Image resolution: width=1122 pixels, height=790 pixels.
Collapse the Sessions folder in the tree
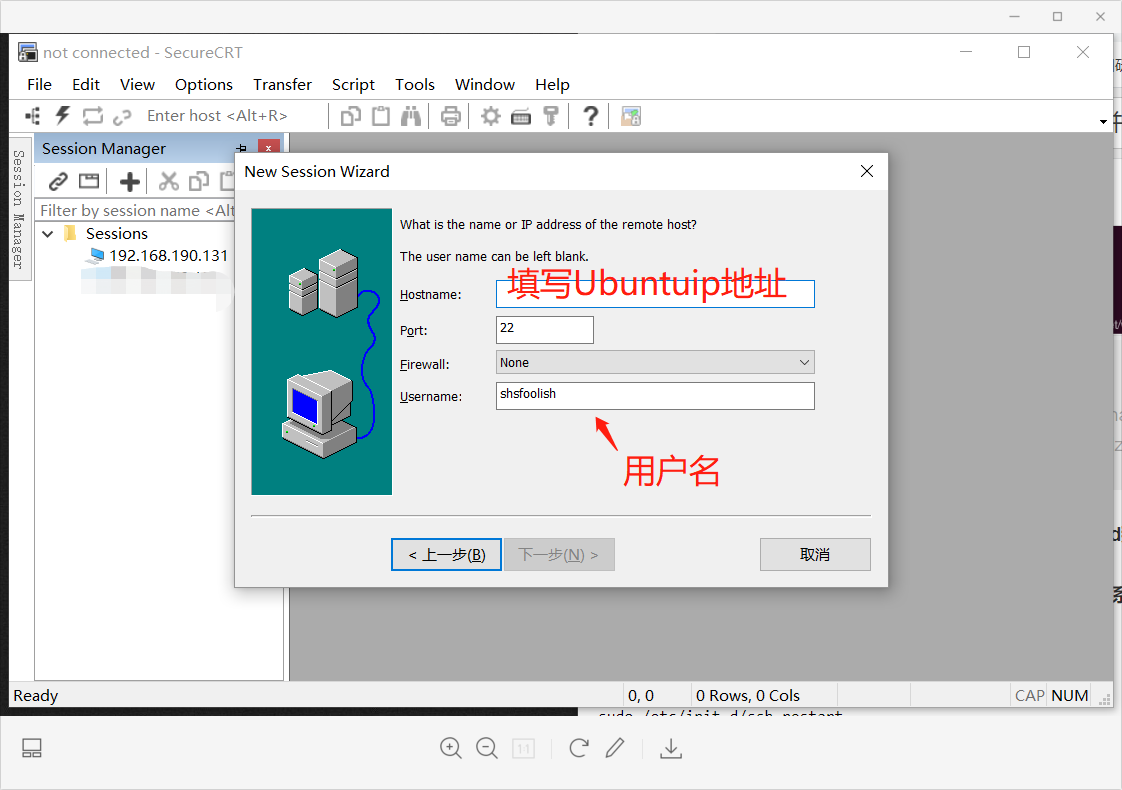click(x=47, y=233)
